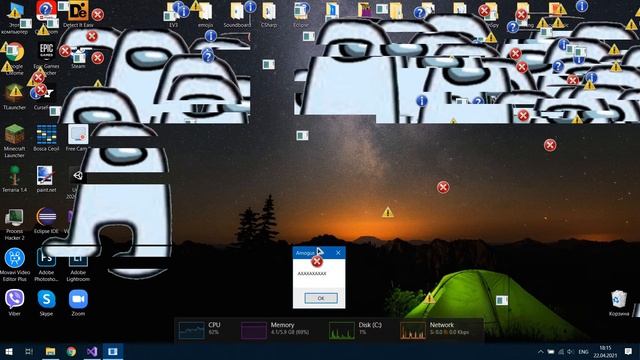Open File Explorer from the taskbar

[x=50, y=351]
